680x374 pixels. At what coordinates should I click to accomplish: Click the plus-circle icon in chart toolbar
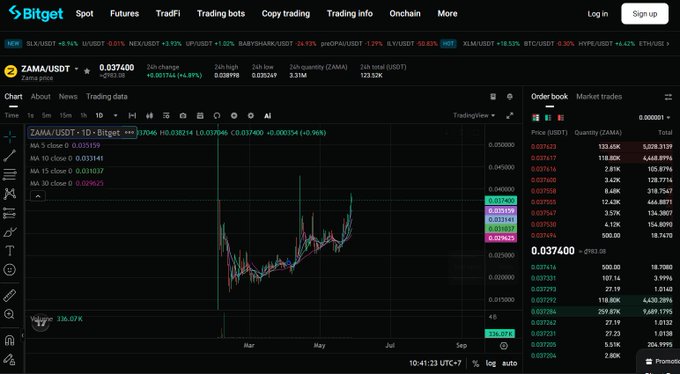pyautogui.click(x=234, y=116)
